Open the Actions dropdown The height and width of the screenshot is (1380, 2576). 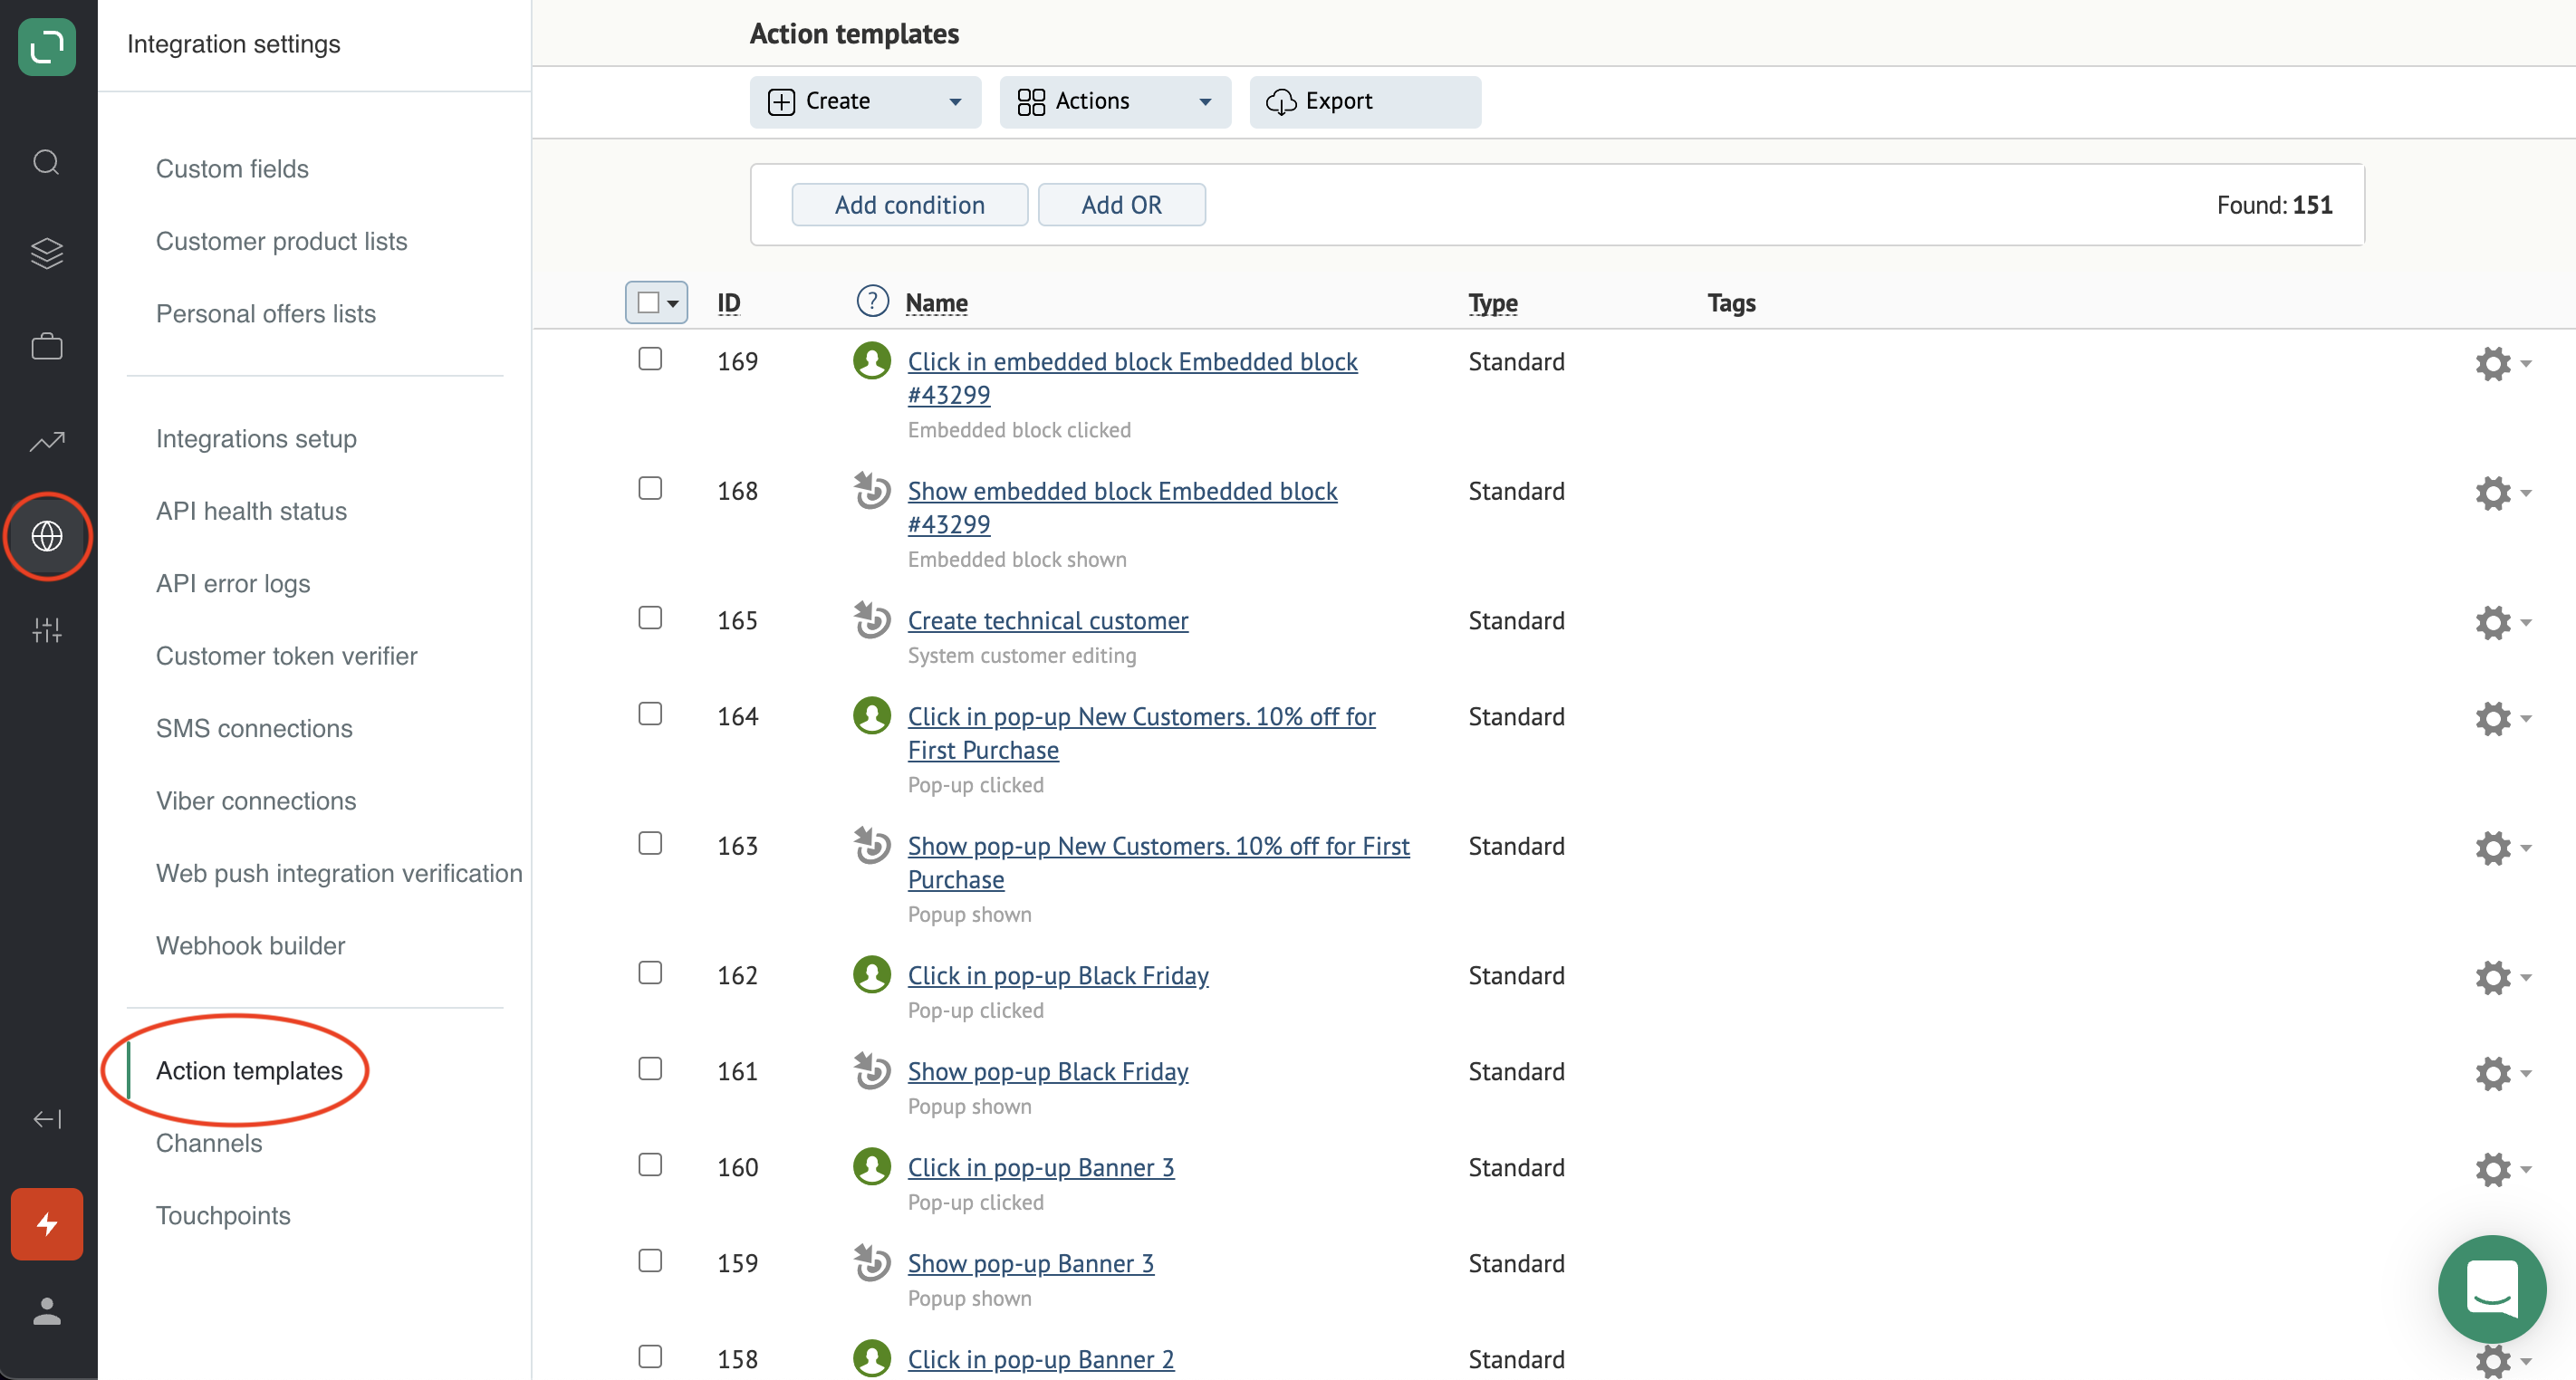1115,102
